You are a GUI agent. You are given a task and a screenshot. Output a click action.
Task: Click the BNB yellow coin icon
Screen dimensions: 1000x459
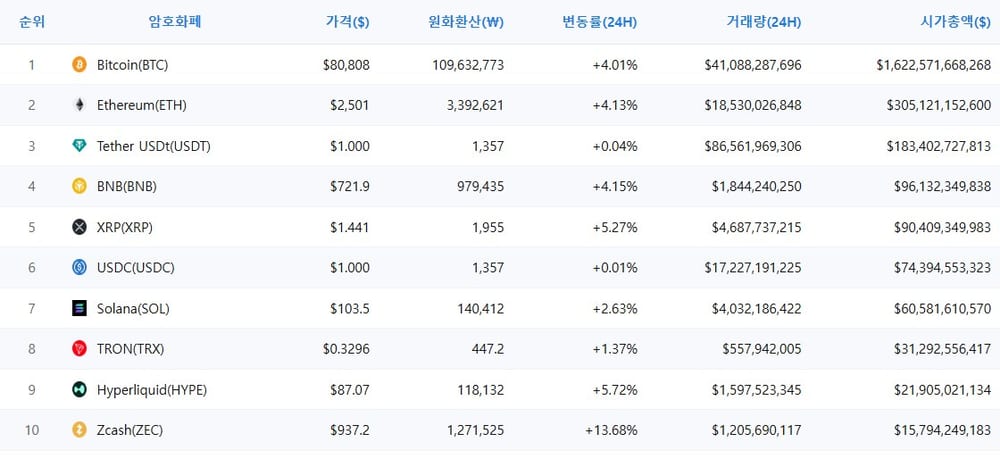(79, 186)
